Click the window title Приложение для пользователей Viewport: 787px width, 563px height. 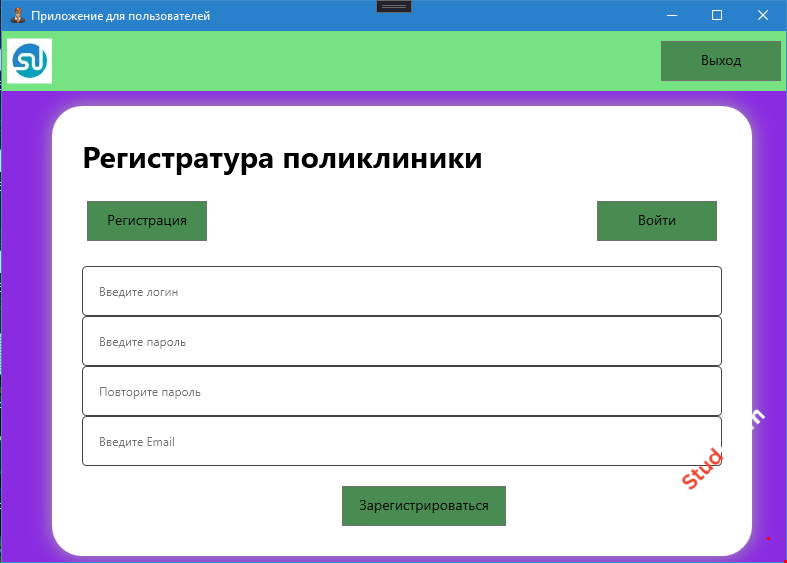120,16
